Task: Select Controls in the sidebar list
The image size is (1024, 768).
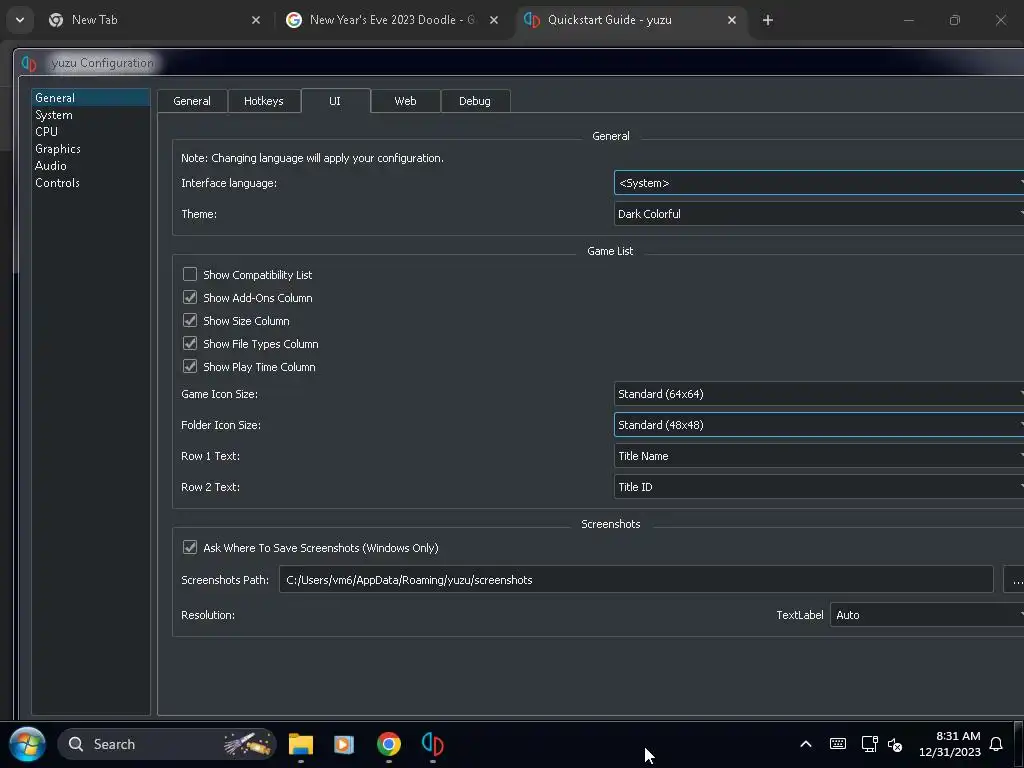Action: pos(91,183)
